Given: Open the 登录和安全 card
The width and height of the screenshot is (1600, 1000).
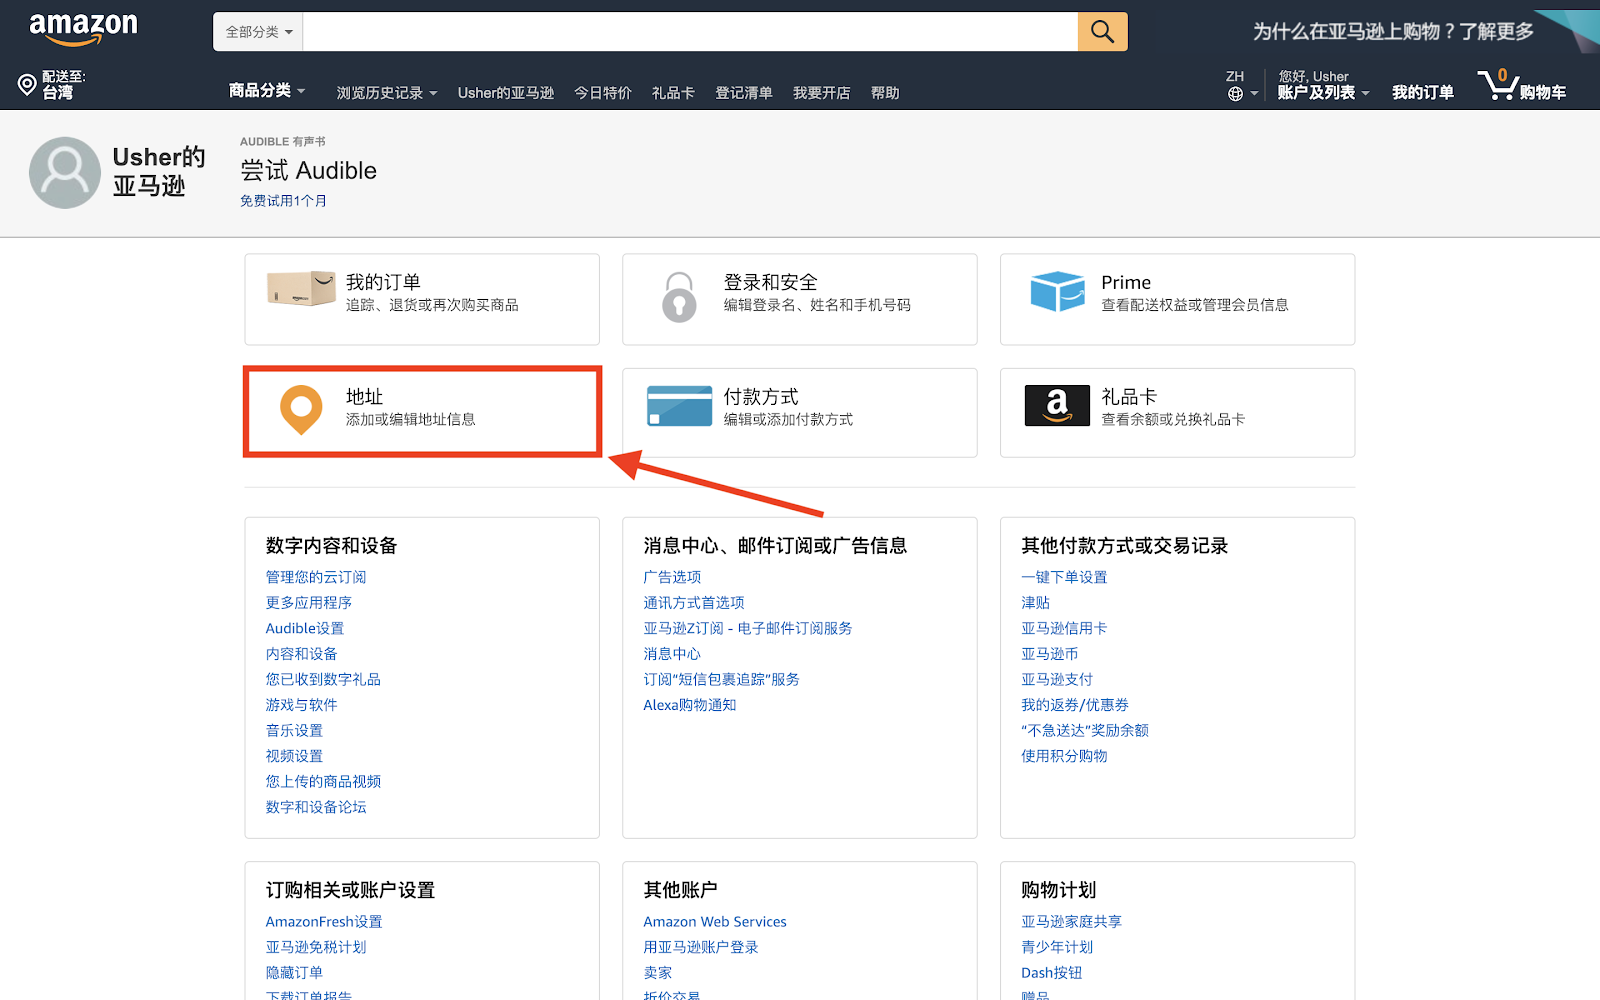Looking at the screenshot, I should 800,299.
